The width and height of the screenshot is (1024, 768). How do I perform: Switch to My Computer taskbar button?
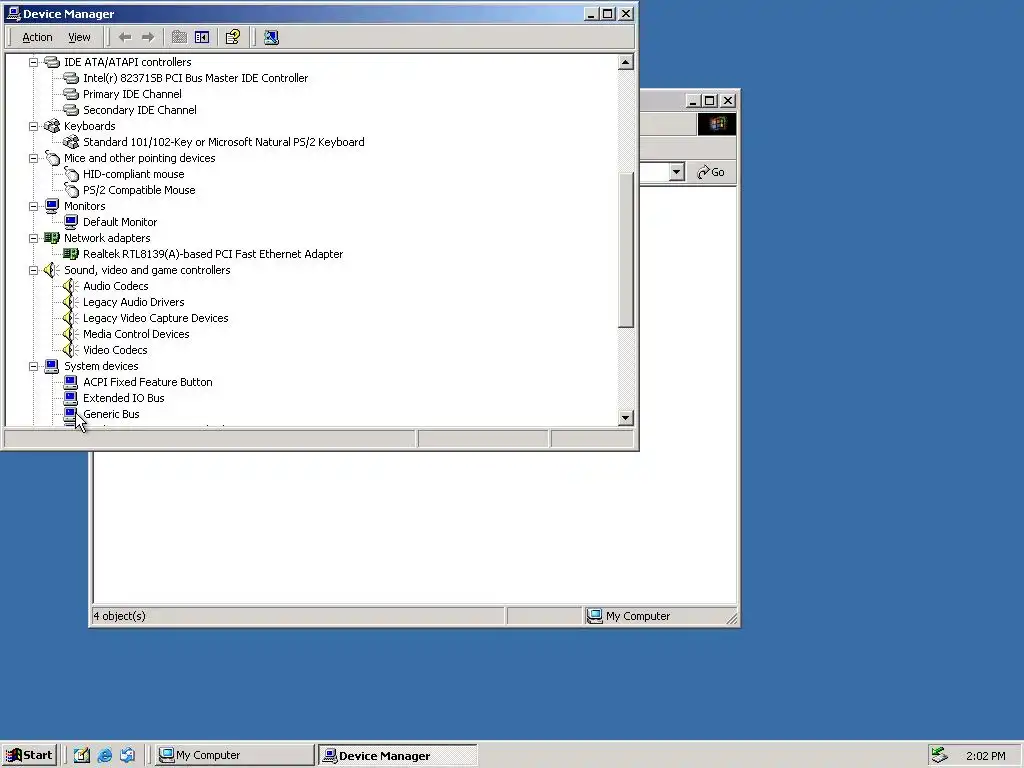(x=234, y=756)
